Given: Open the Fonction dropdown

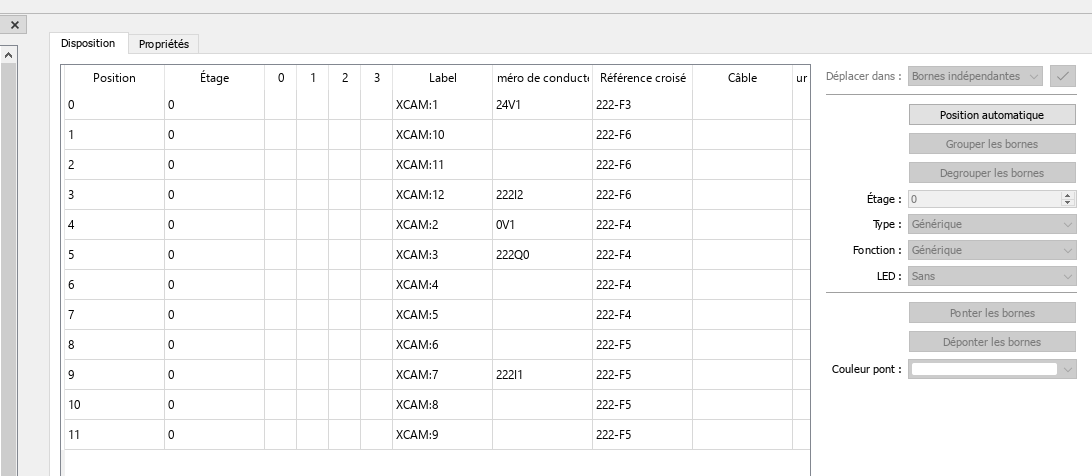Looking at the screenshot, I should (991, 250).
